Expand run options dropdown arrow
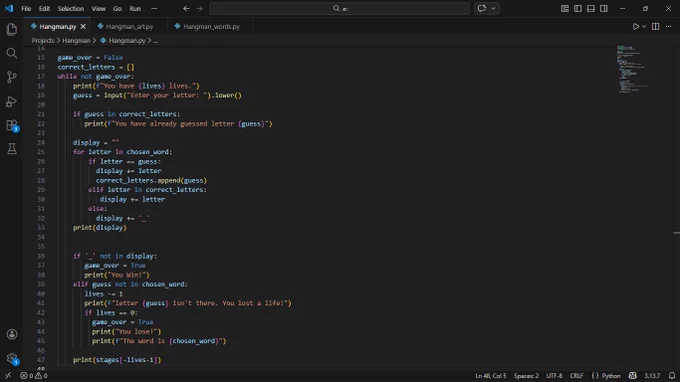Image resolution: width=680 pixels, height=382 pixels. (x=644, y=26)
